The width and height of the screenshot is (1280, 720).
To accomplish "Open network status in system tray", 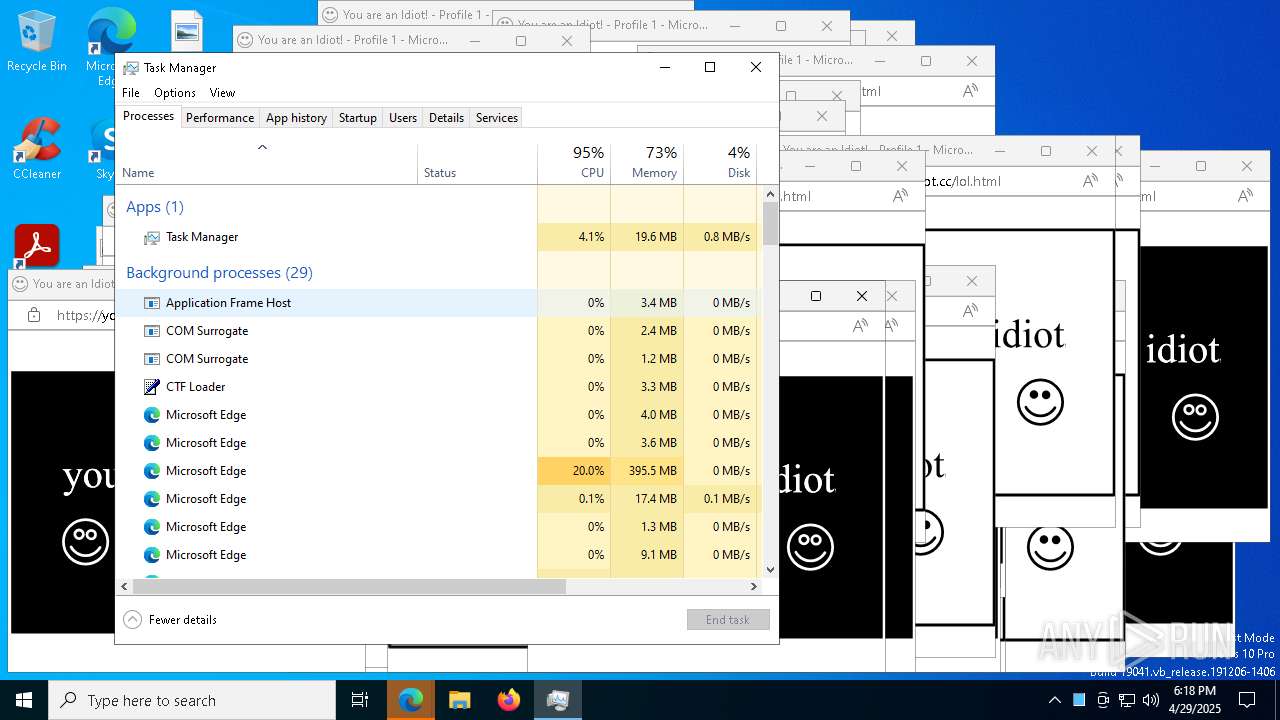I will [x=1127, y=700].
